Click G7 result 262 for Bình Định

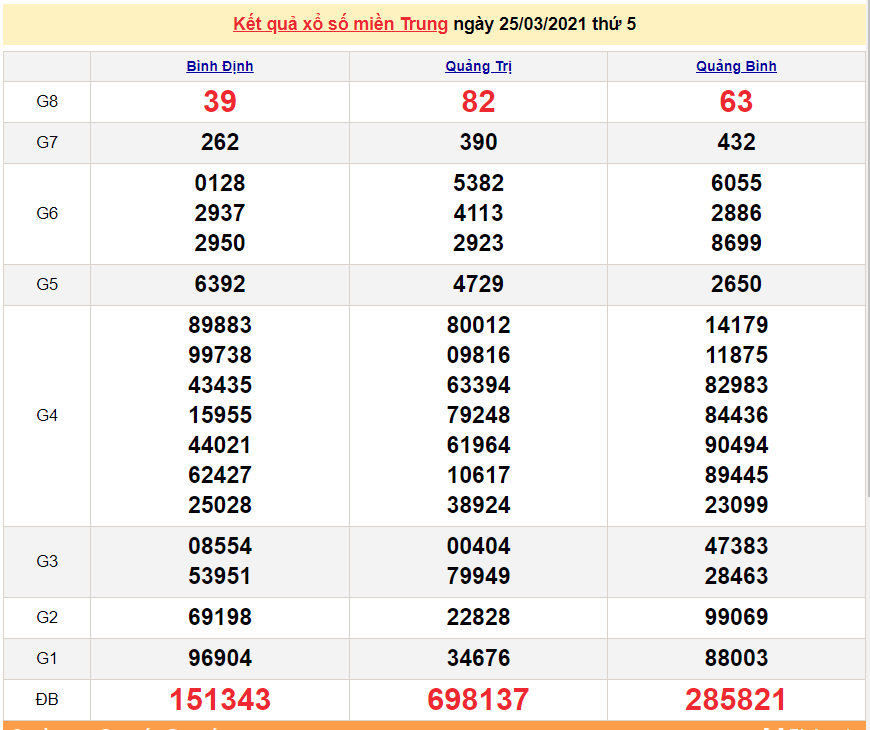point(220,142)
